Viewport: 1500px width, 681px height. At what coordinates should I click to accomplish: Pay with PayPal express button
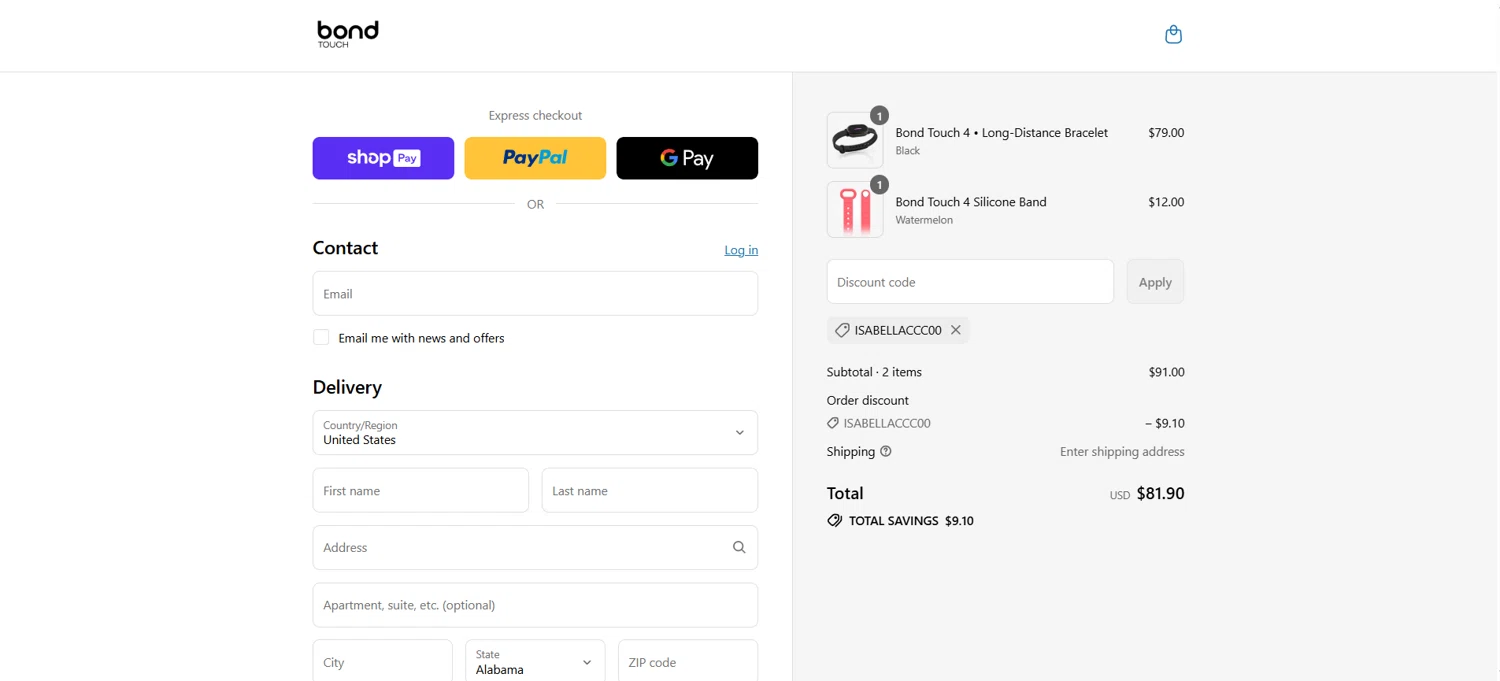pos(535,158)
